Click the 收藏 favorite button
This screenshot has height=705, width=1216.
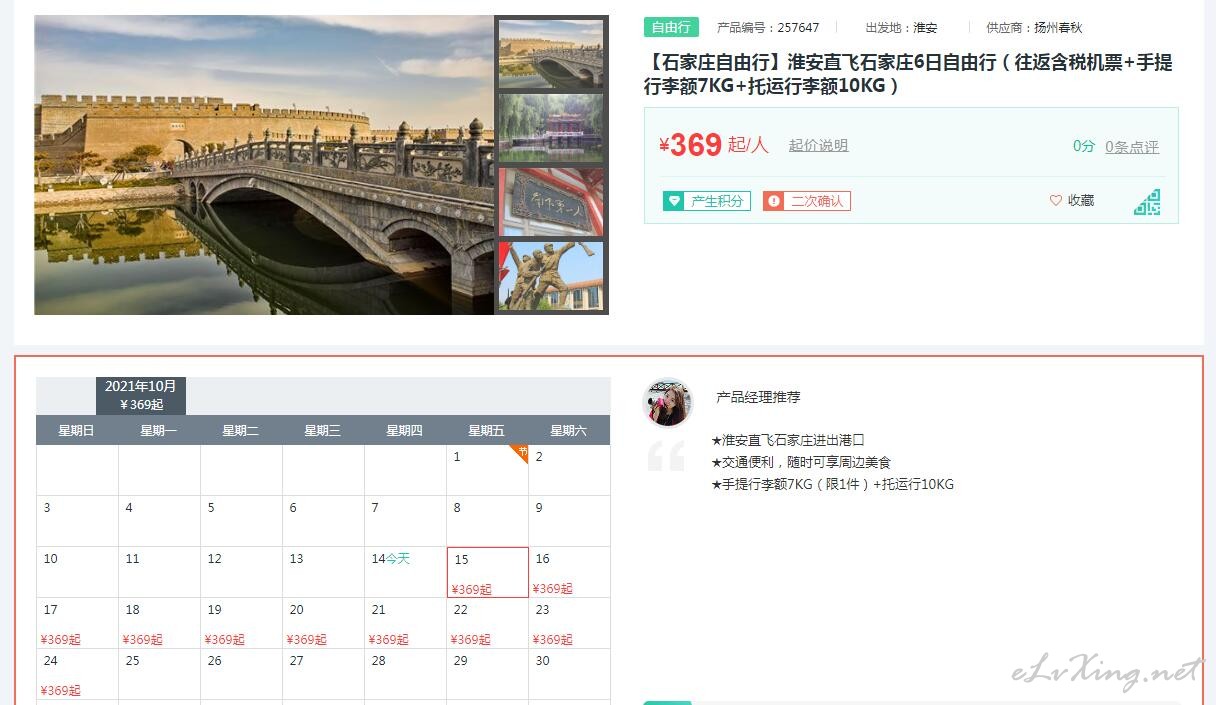pyautogui.click(x=1072, y=201)
